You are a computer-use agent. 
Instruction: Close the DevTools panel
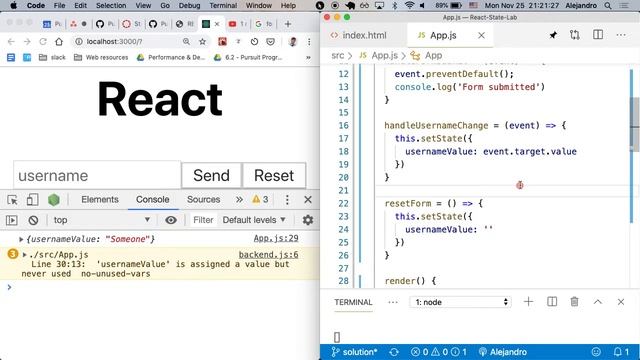(x=308, y=200)
